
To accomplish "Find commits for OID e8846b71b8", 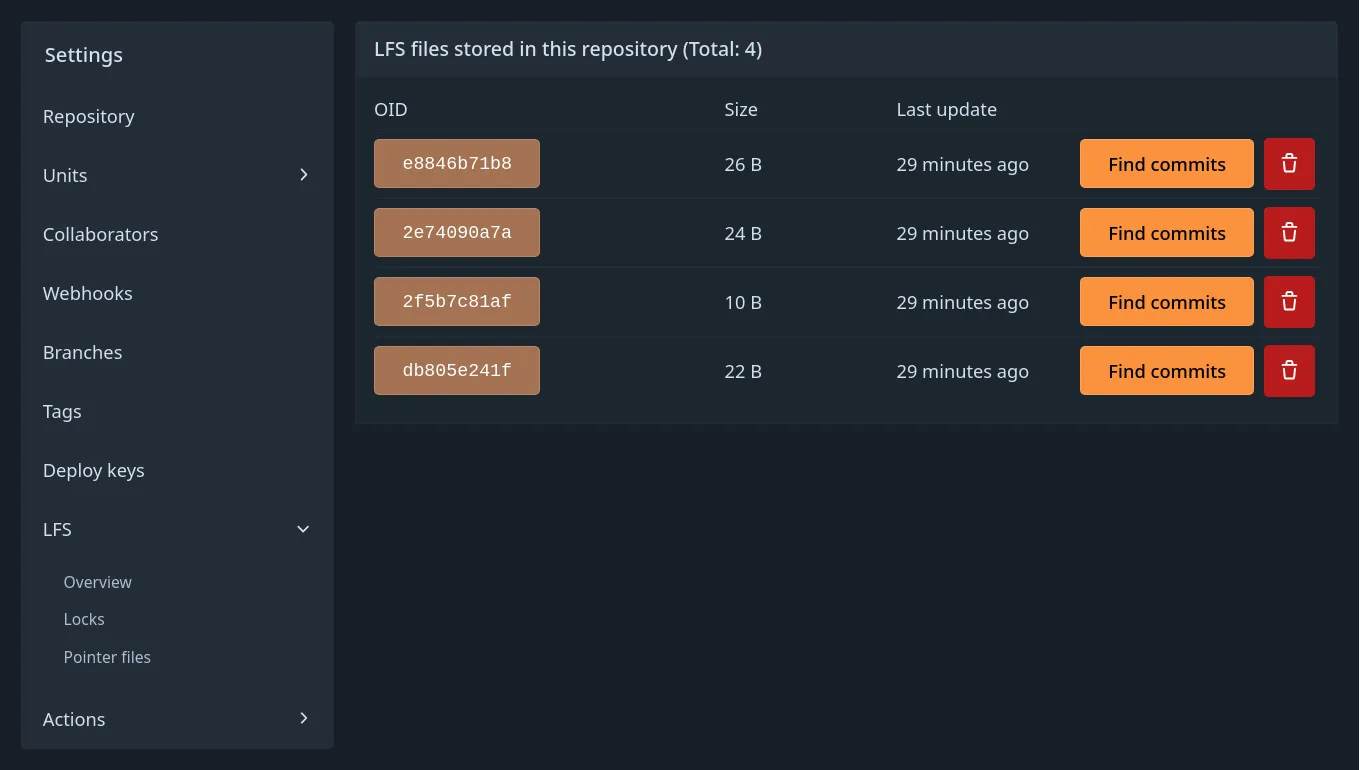I will coord(1167,164).
